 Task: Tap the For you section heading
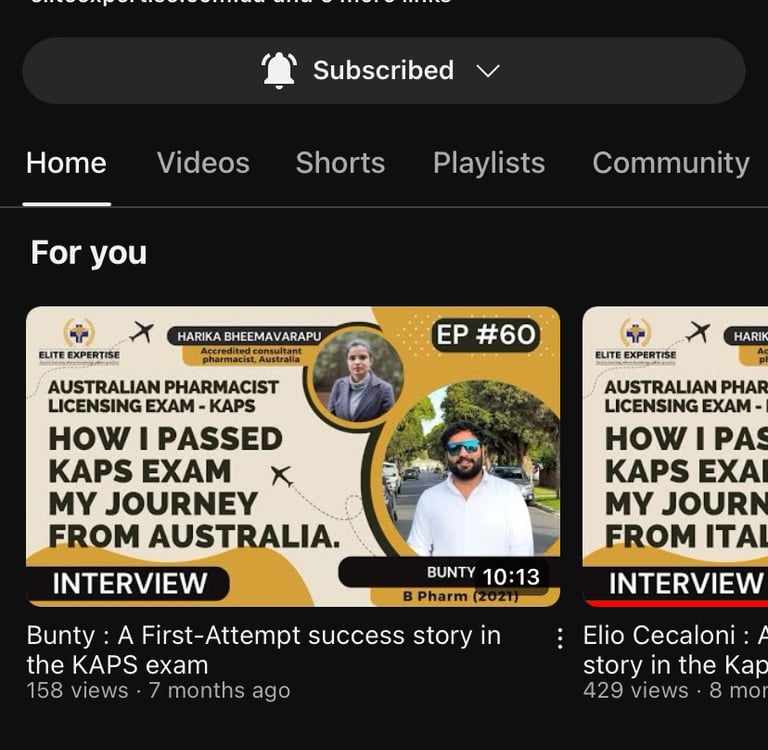(x=89, y=253)
